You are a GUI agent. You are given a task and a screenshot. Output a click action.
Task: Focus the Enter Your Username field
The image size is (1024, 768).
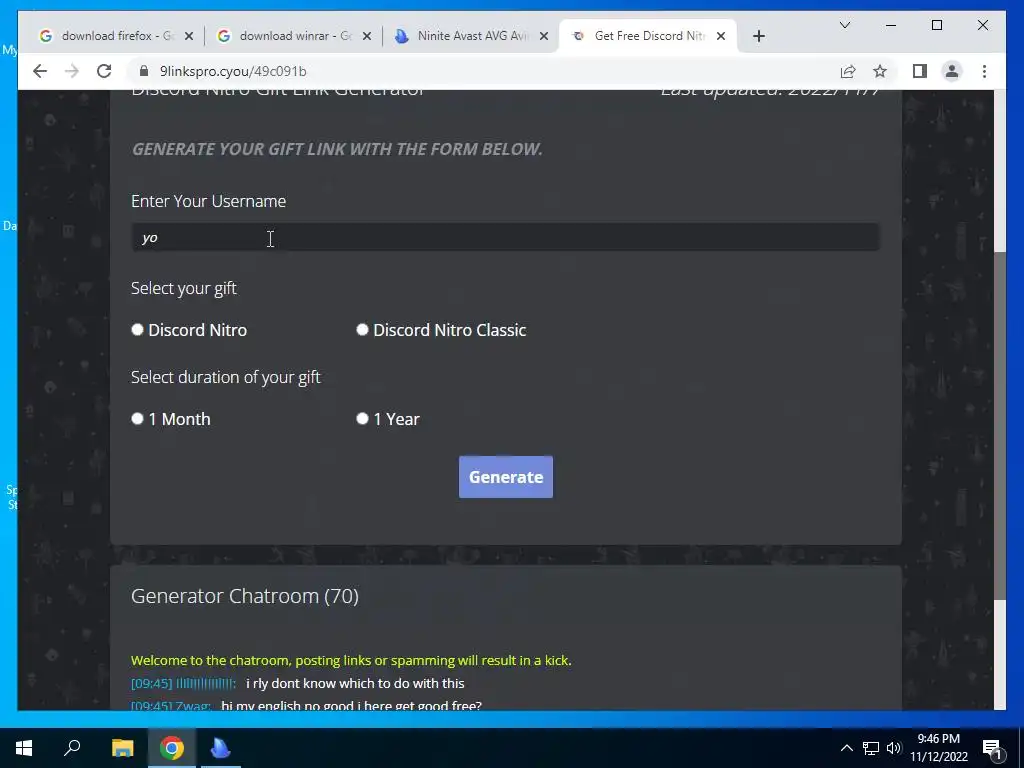click(x=505, y=238)
